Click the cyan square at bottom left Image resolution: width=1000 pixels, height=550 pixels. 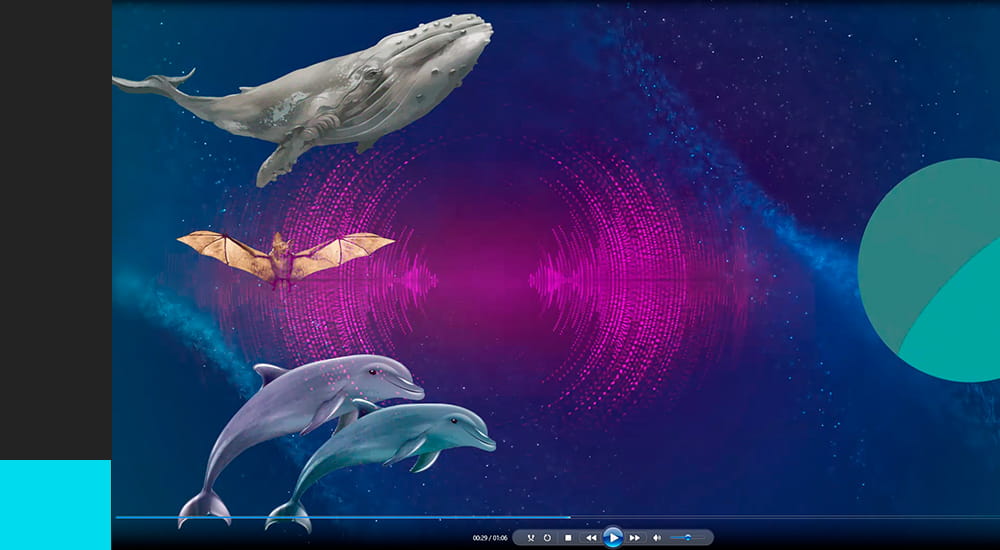coord(55,504)
